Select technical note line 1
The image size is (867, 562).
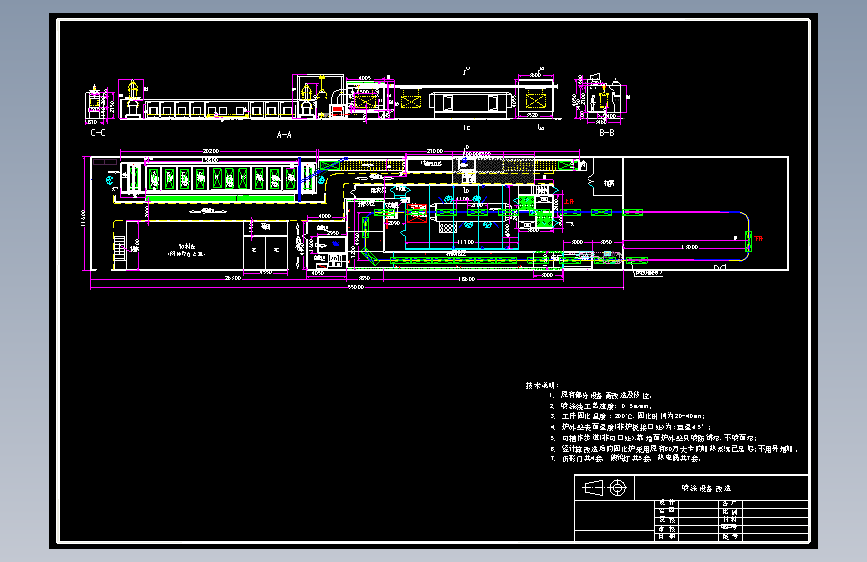(x=600, y=396)
